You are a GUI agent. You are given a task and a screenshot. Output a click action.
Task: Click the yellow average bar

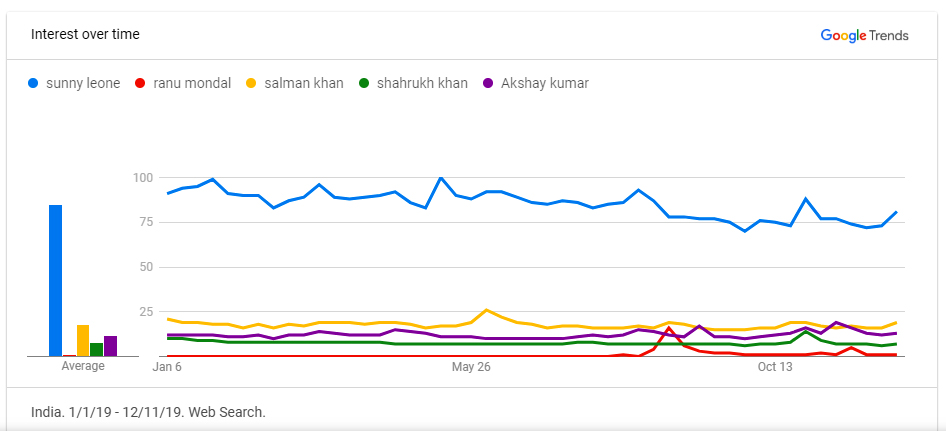click(83, 340)
